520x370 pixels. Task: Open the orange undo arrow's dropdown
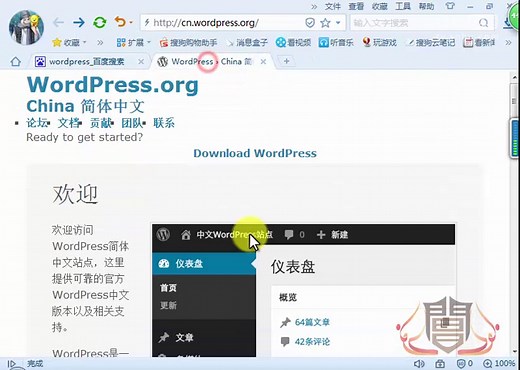pos(131,23)
